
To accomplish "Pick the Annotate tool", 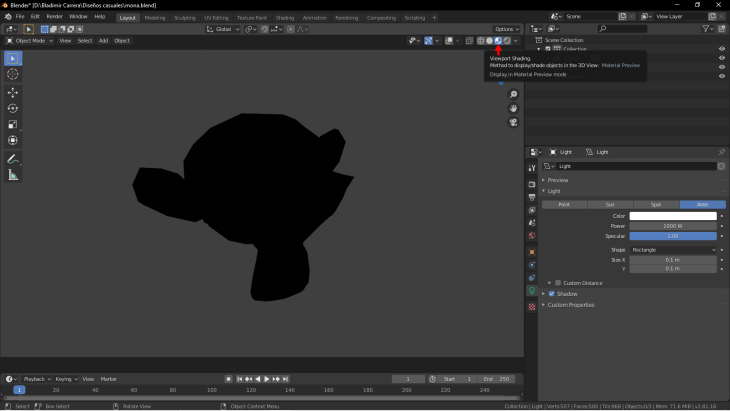I will pos(13,159).
